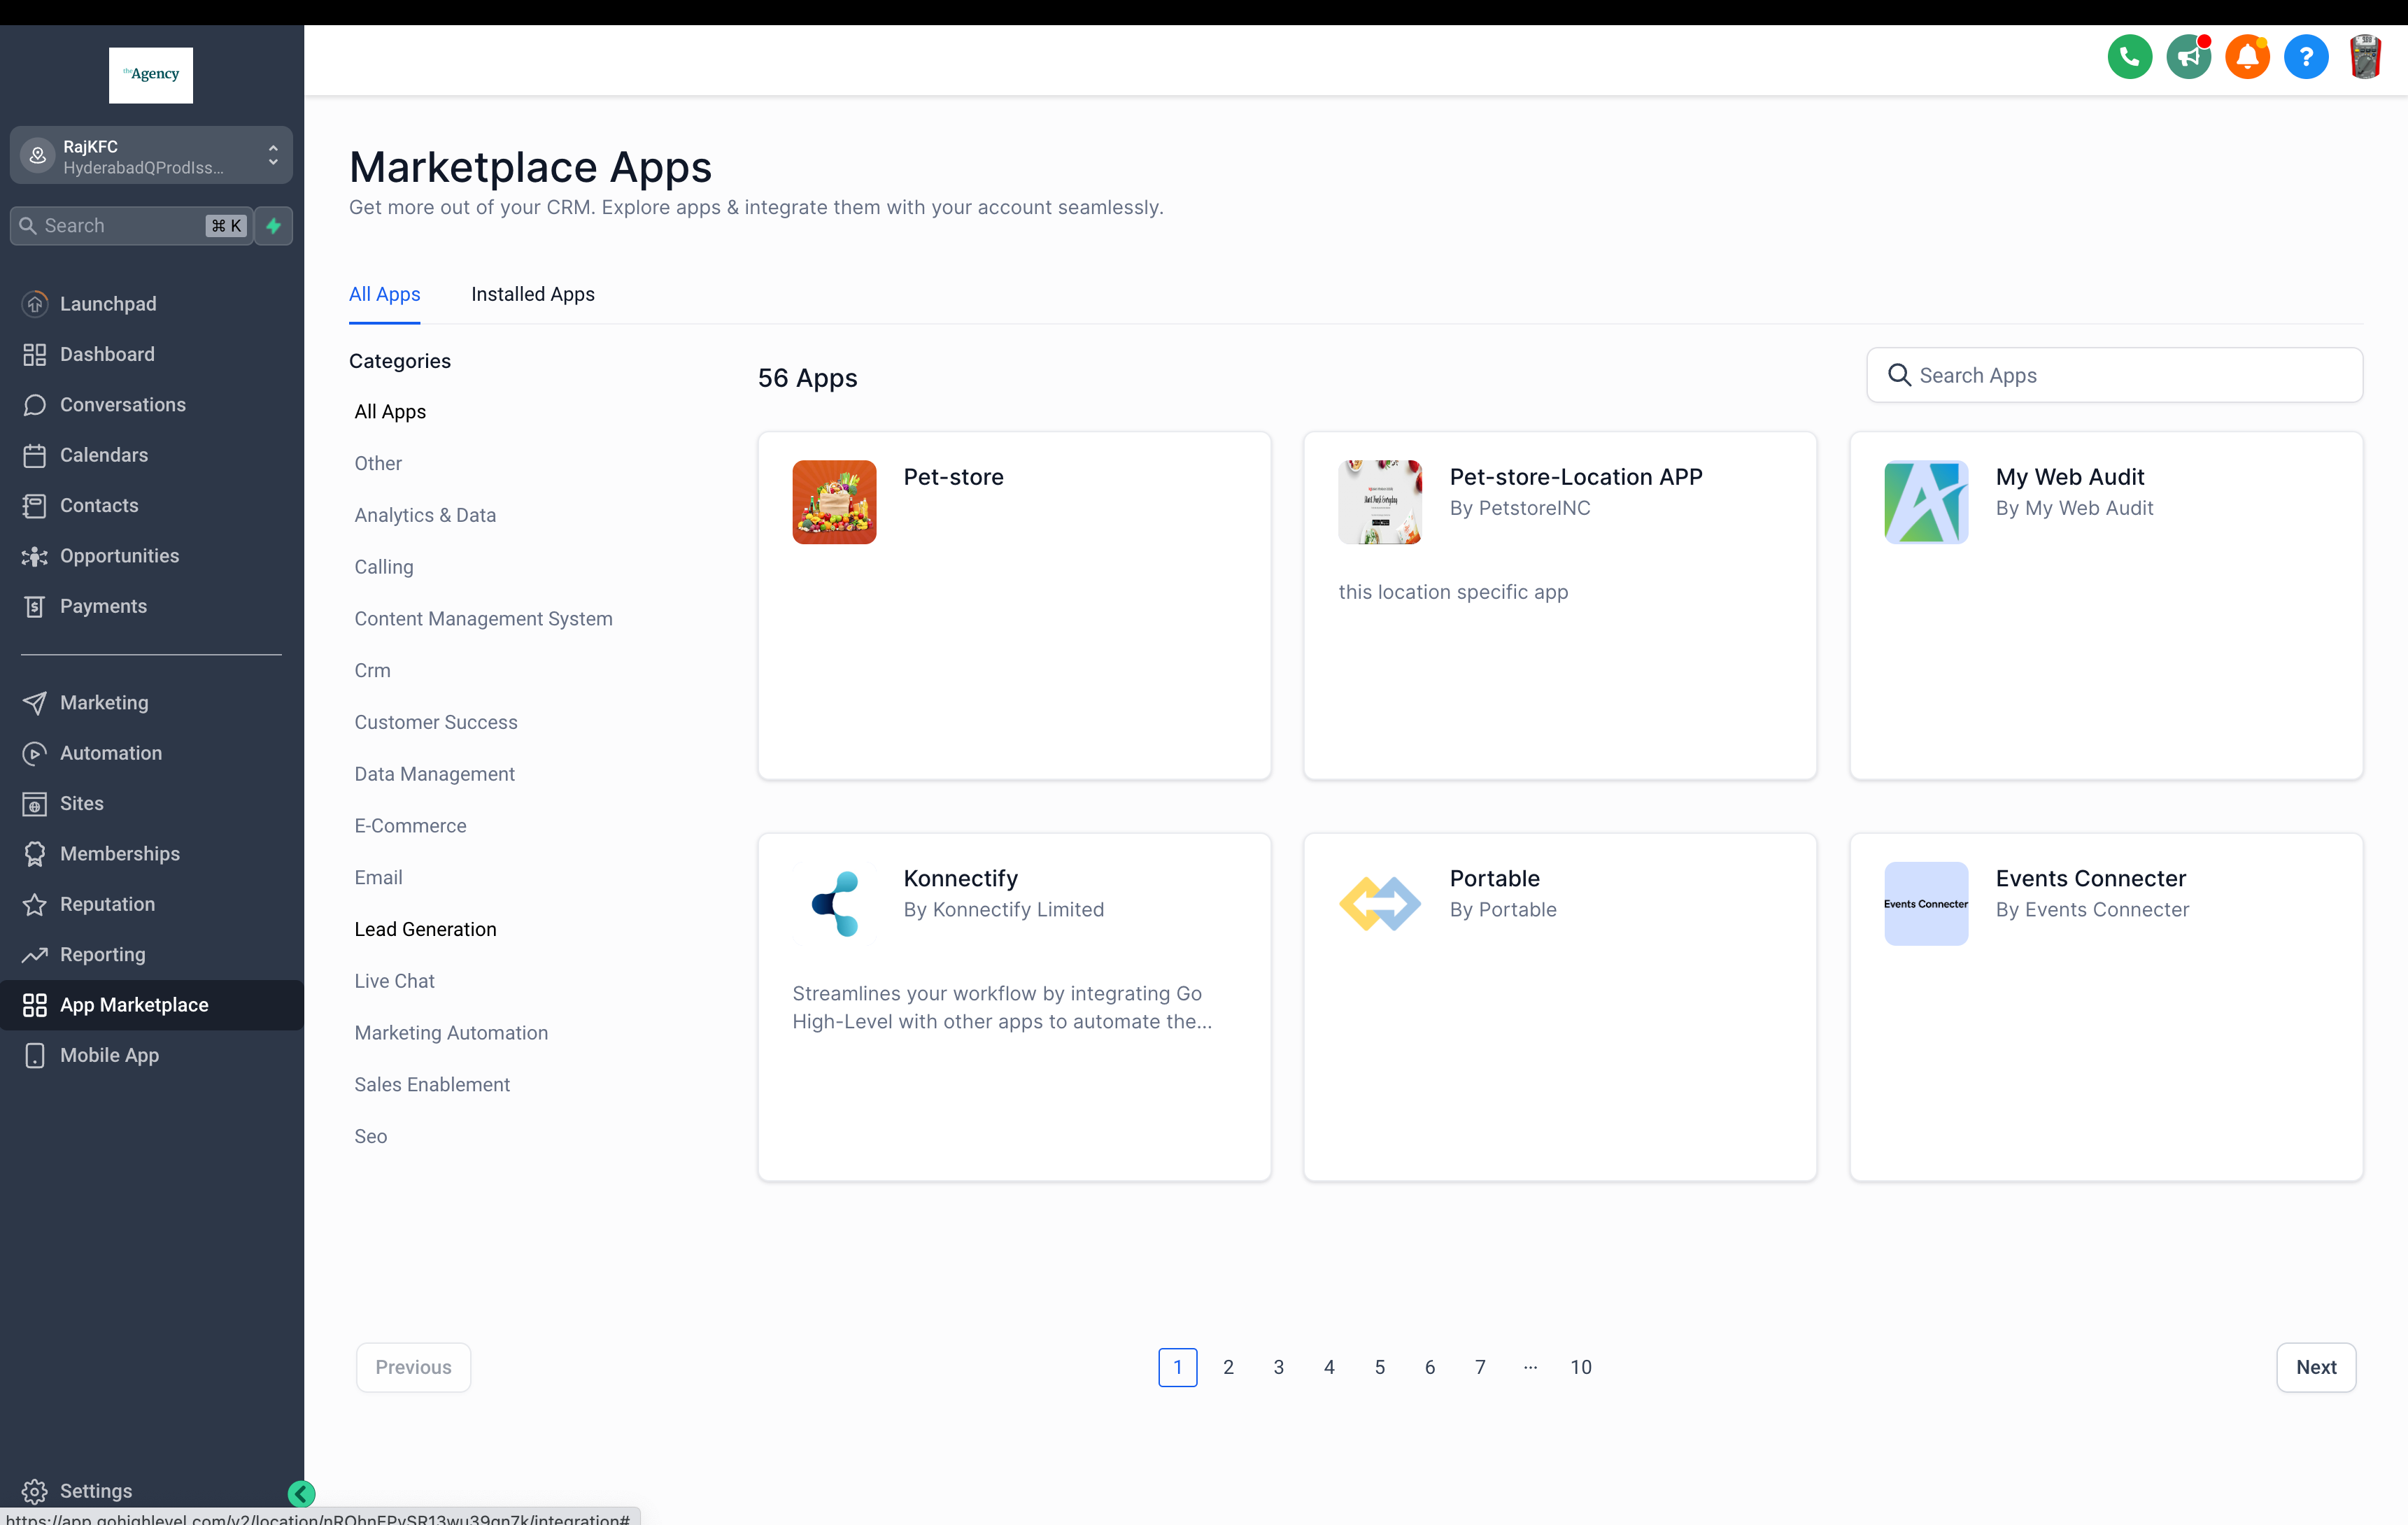The image size is (2408, 1525).
Task: Select the Lead Generation category
Action: 425,929
